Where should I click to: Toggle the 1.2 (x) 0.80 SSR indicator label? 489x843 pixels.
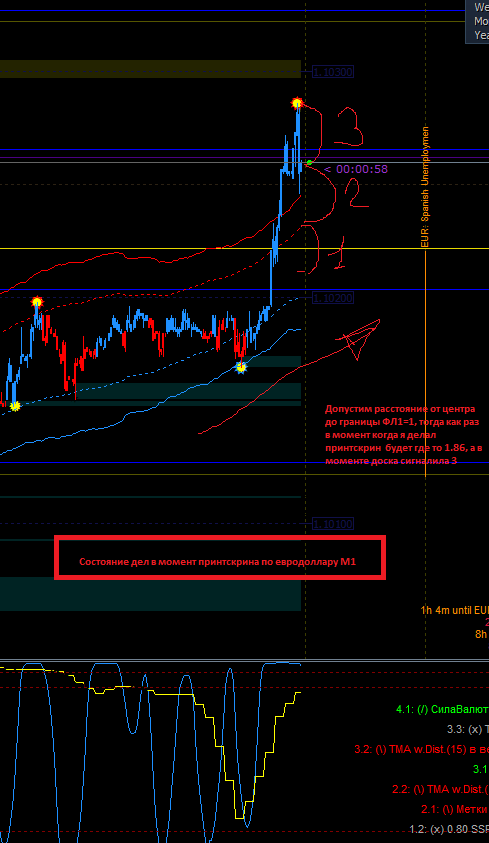(449, 829)
